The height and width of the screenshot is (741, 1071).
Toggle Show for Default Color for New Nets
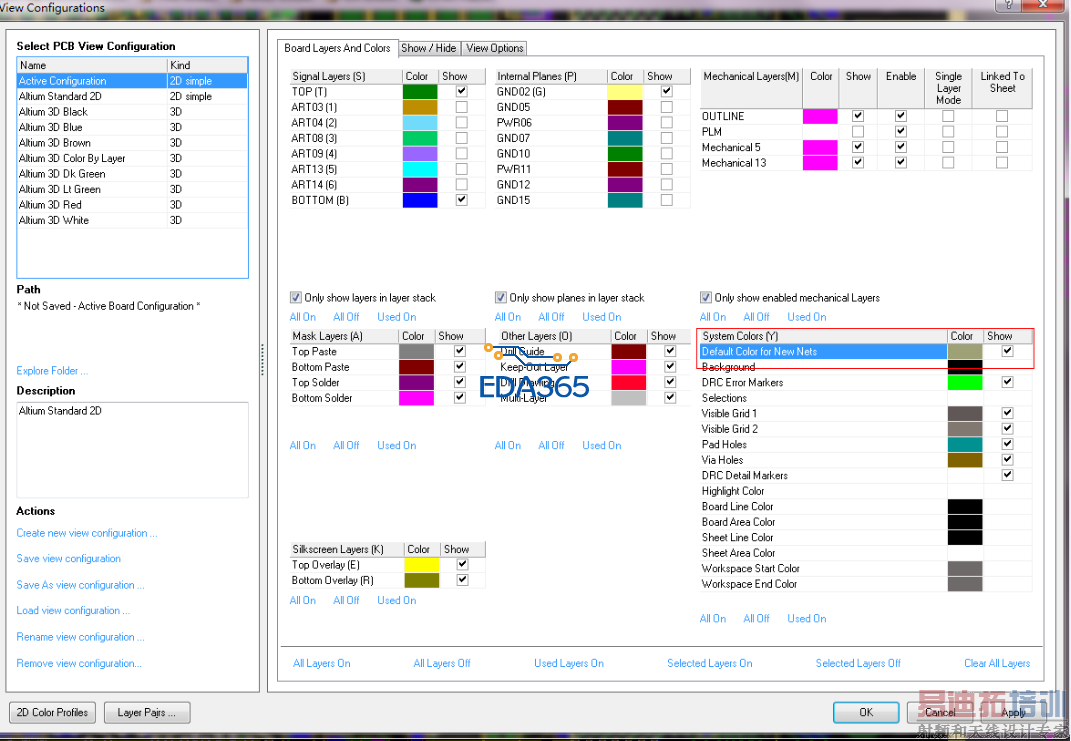tap(1007, 351)
